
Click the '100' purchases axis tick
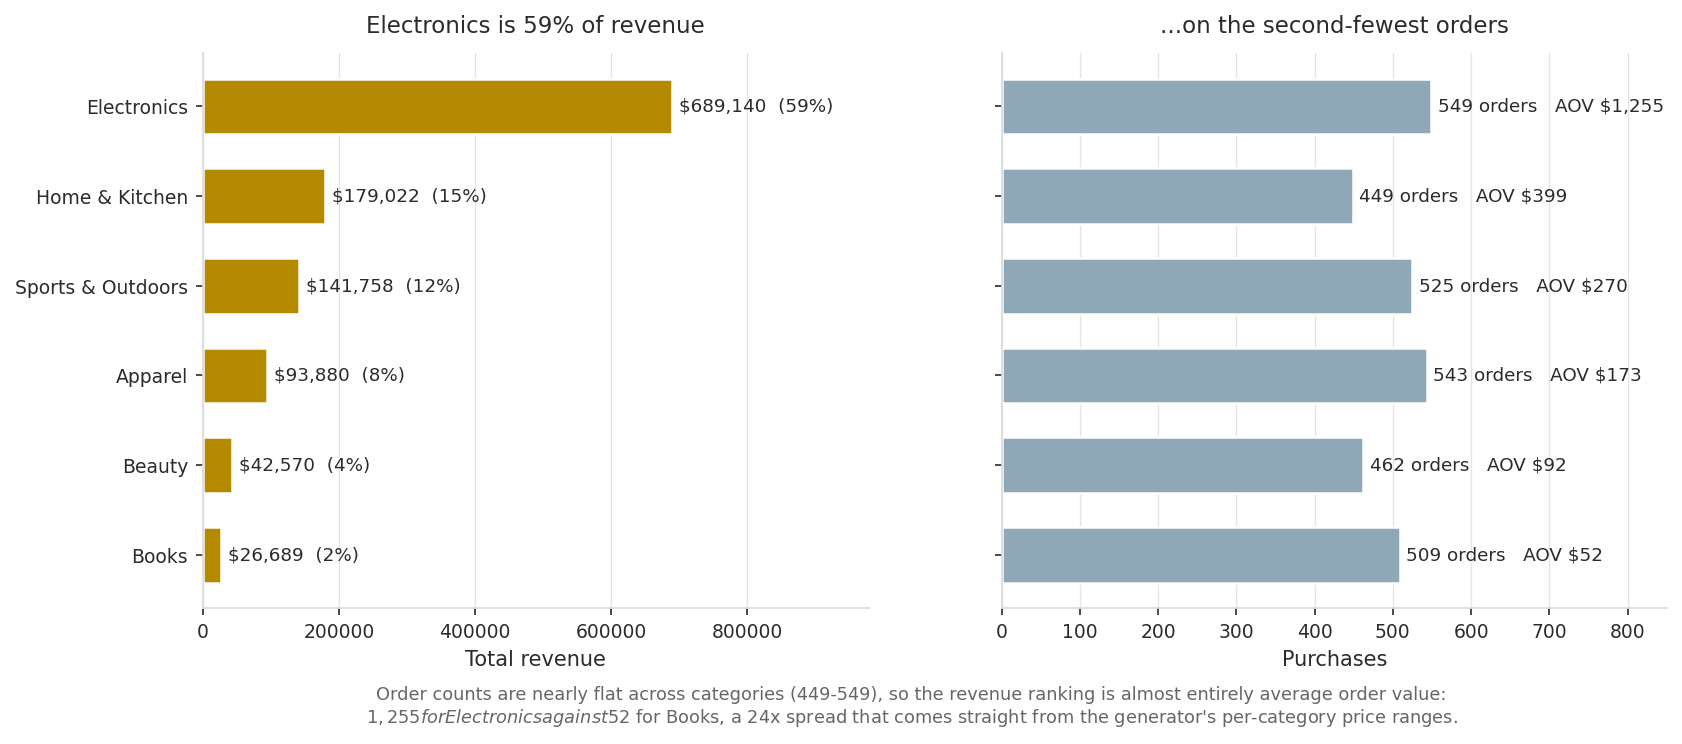click(1080, 632)
